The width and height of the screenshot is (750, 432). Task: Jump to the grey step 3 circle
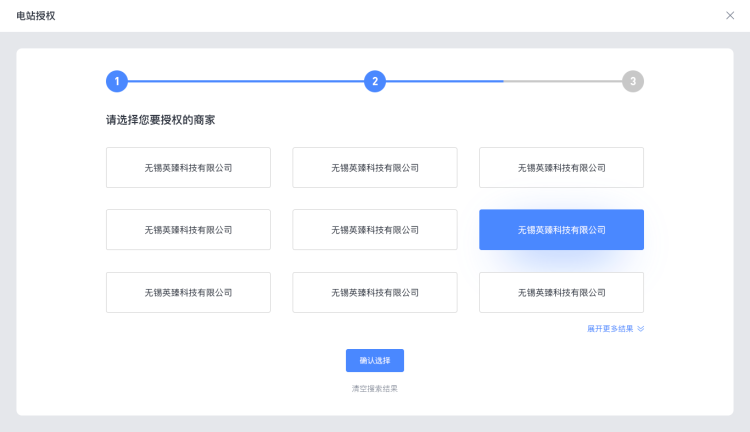click(x=633, y=81)
